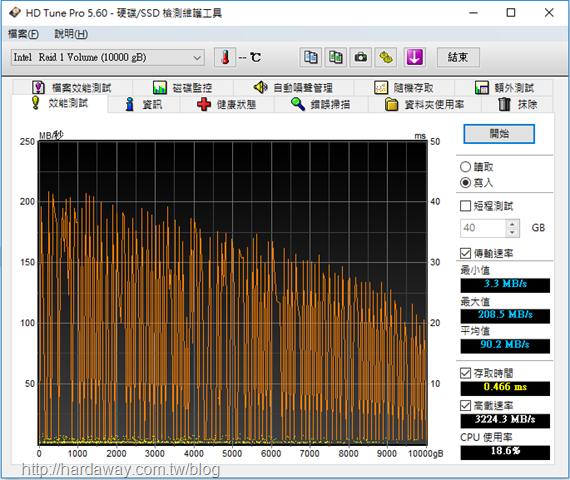Open the 錯誤掃描 magnifier tab

[321, 105]
